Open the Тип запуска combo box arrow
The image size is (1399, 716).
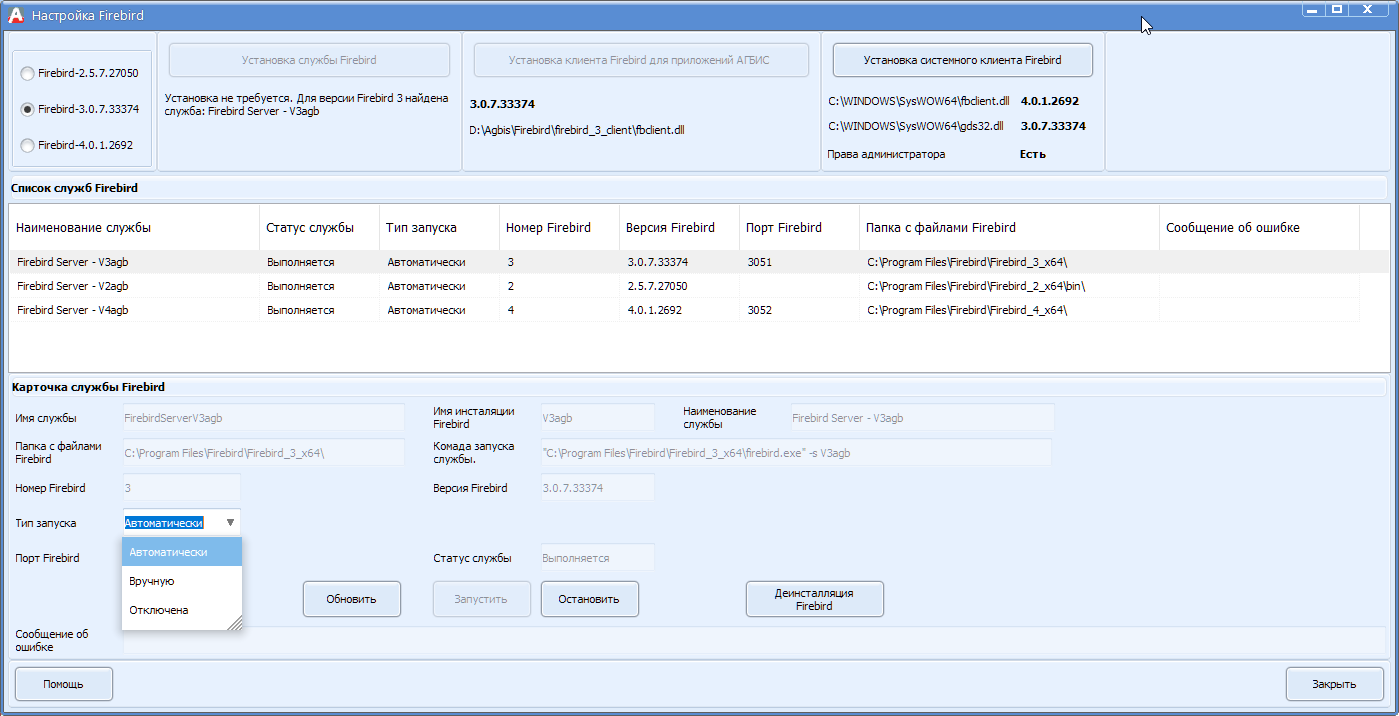pyautogui.click(x=230, y=522)
